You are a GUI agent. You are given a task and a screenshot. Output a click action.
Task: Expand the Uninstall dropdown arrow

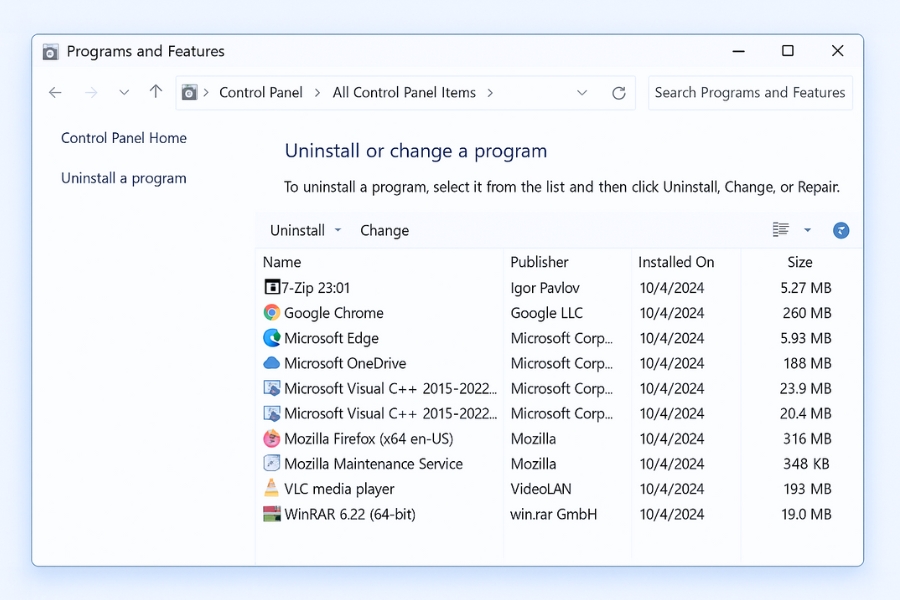338,230
